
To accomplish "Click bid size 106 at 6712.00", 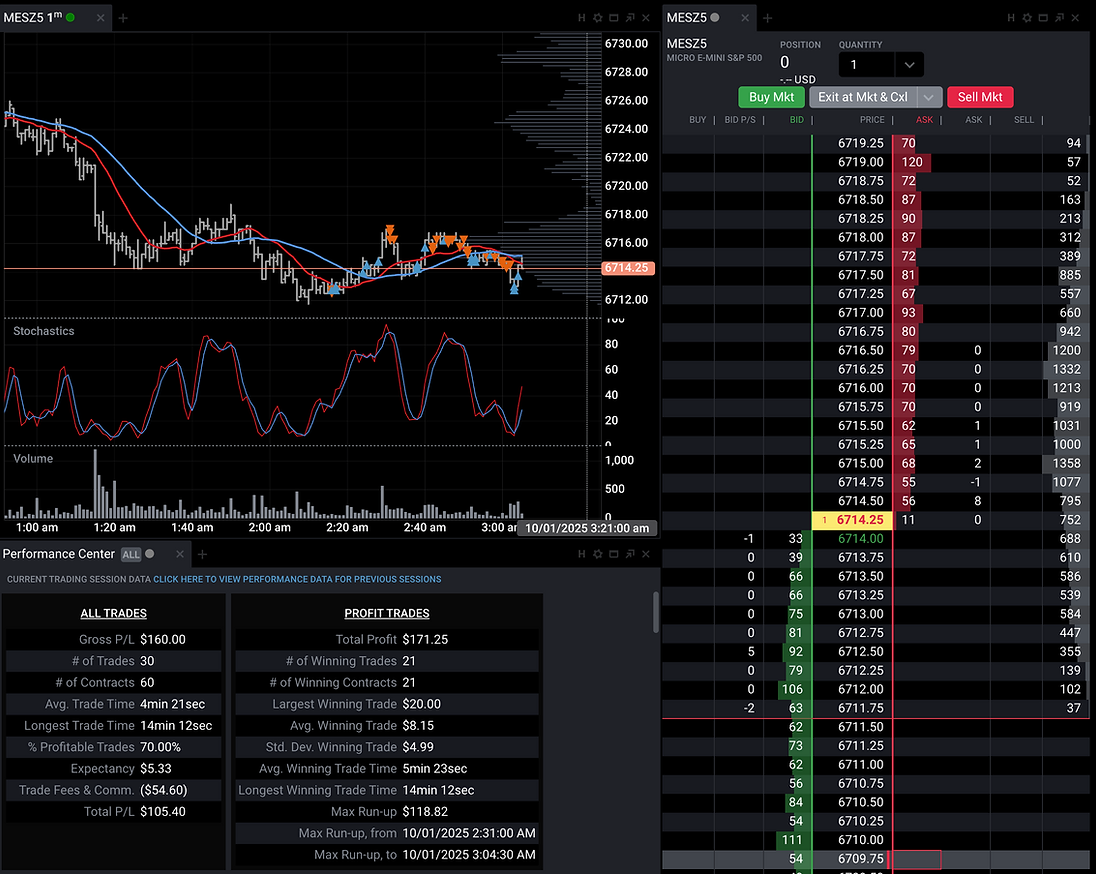I will [x=792, y=689].
